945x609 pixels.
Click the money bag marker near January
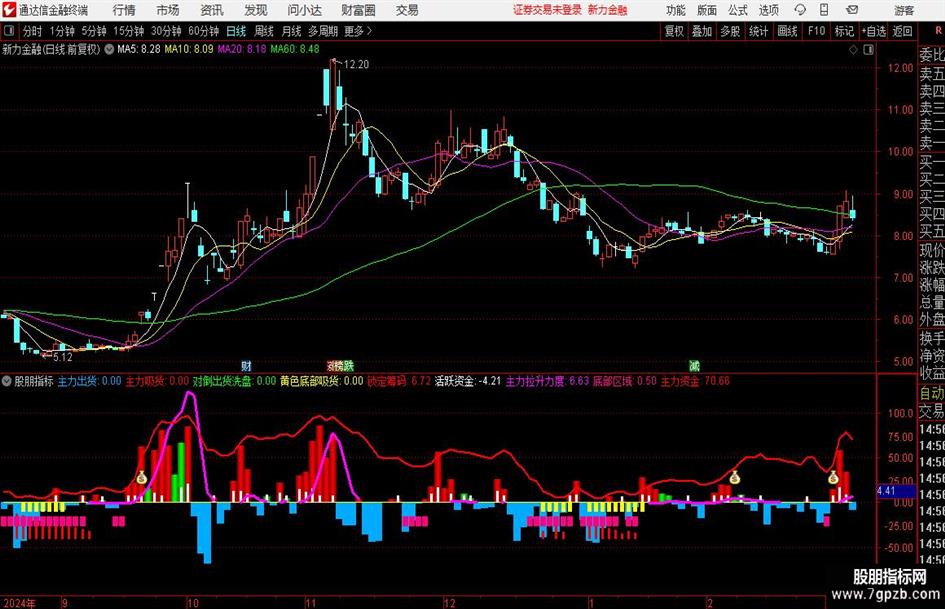point(735,478)
